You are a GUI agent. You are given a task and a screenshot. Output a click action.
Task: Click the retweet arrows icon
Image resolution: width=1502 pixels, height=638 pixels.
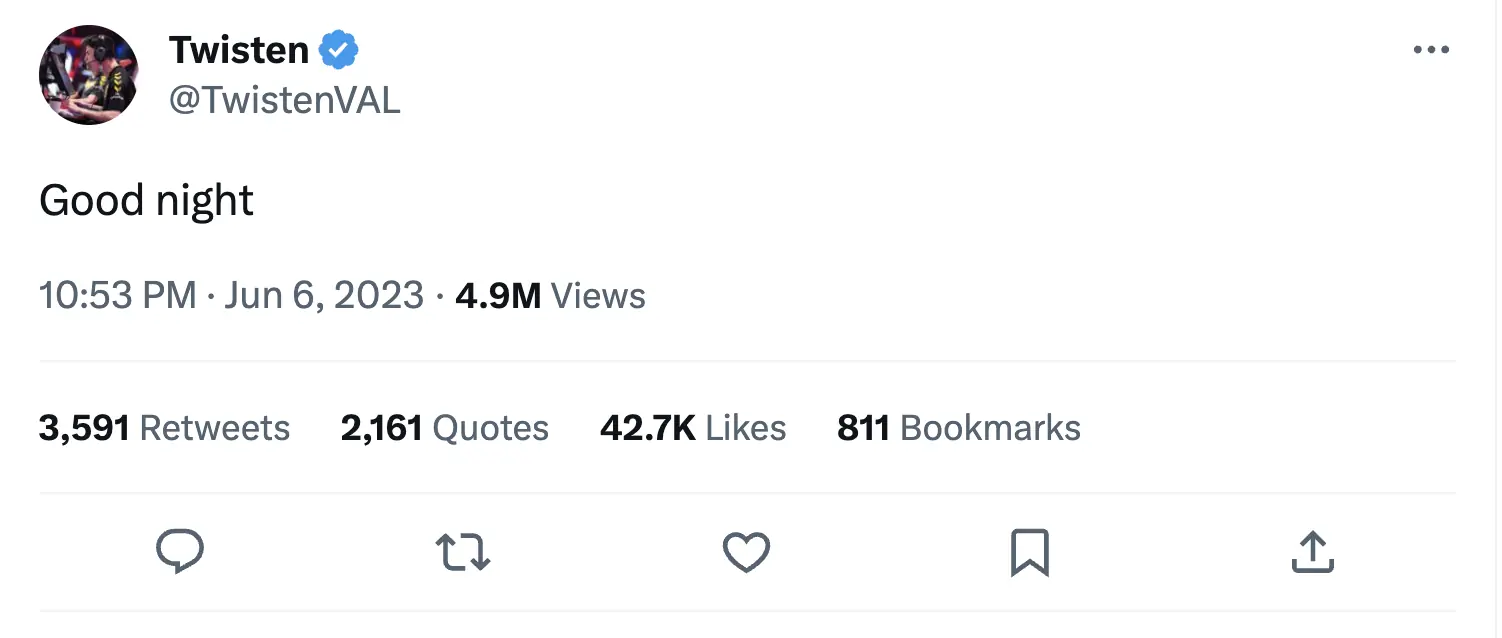point(463,552)
